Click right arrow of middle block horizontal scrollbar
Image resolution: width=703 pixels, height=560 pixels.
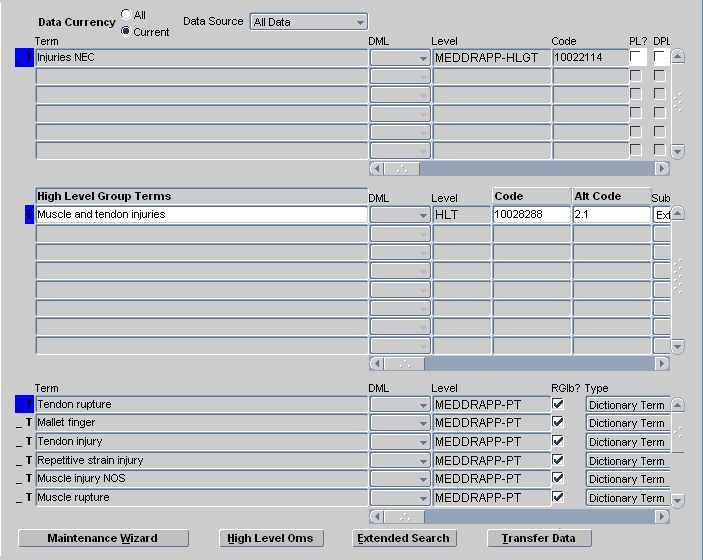point(662,363)
